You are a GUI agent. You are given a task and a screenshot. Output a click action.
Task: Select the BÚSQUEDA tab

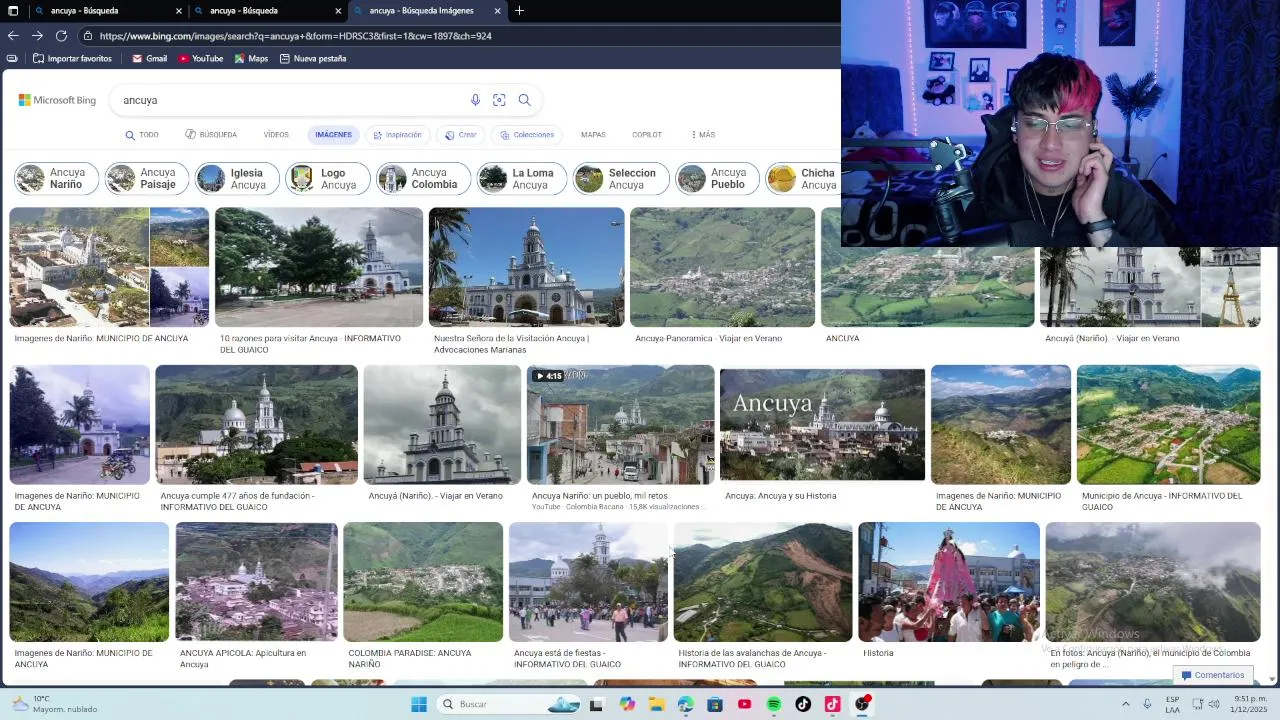pyautogui.click(x=211, y=135)
